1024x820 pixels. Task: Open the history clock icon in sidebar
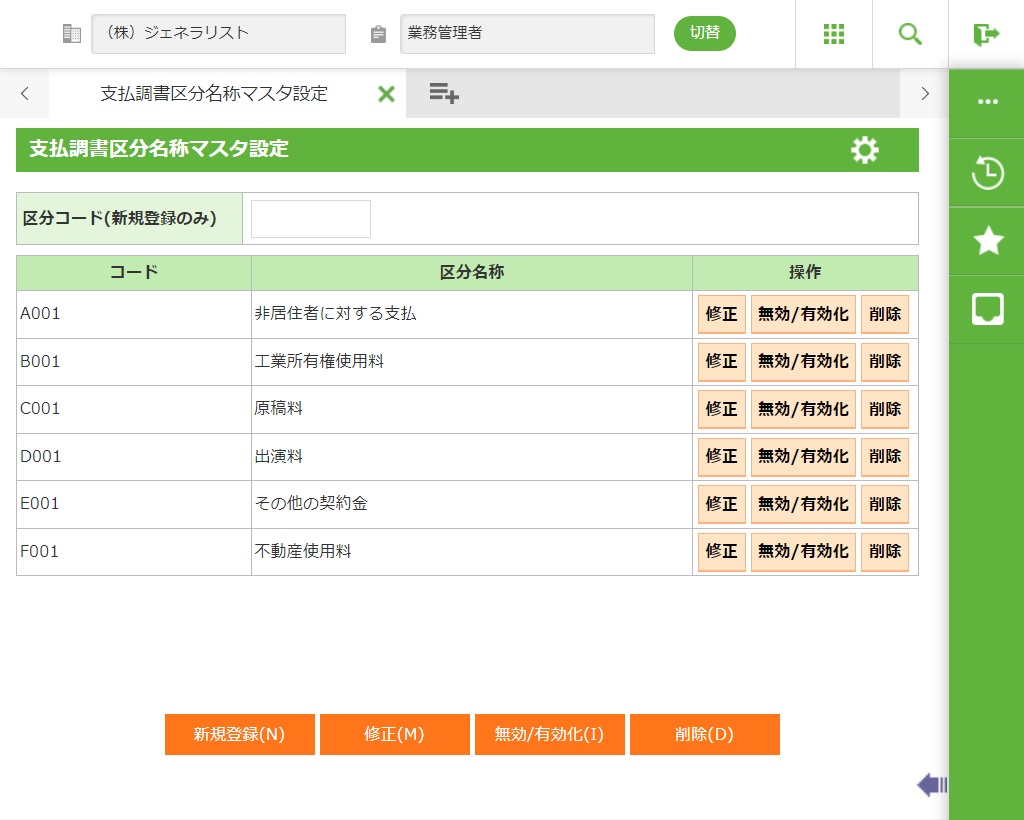pos(987,173)
